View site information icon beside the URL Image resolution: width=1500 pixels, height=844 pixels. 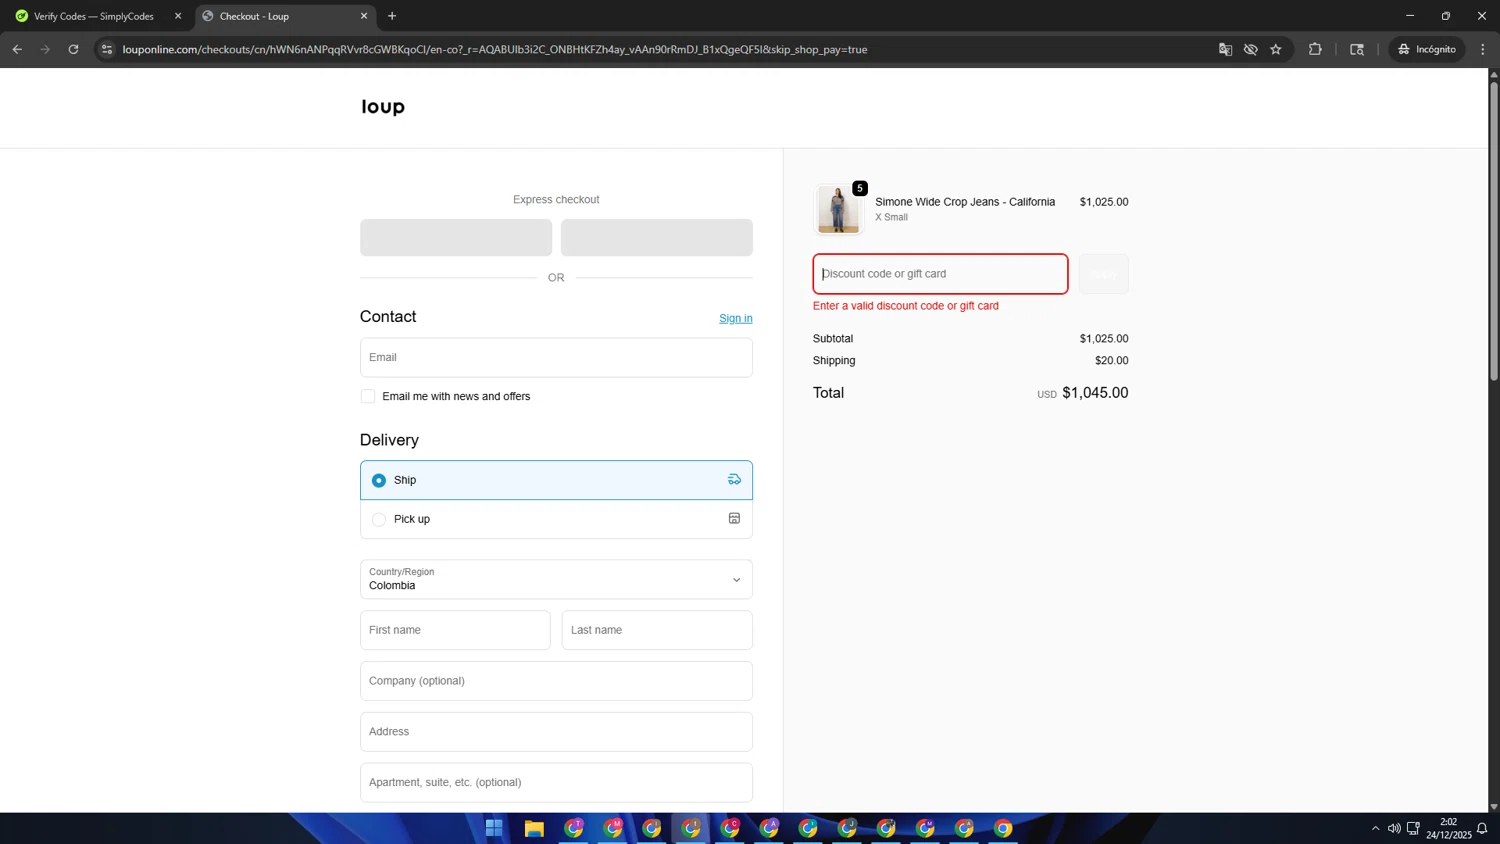pyautogui.click(x=107, y=49)
